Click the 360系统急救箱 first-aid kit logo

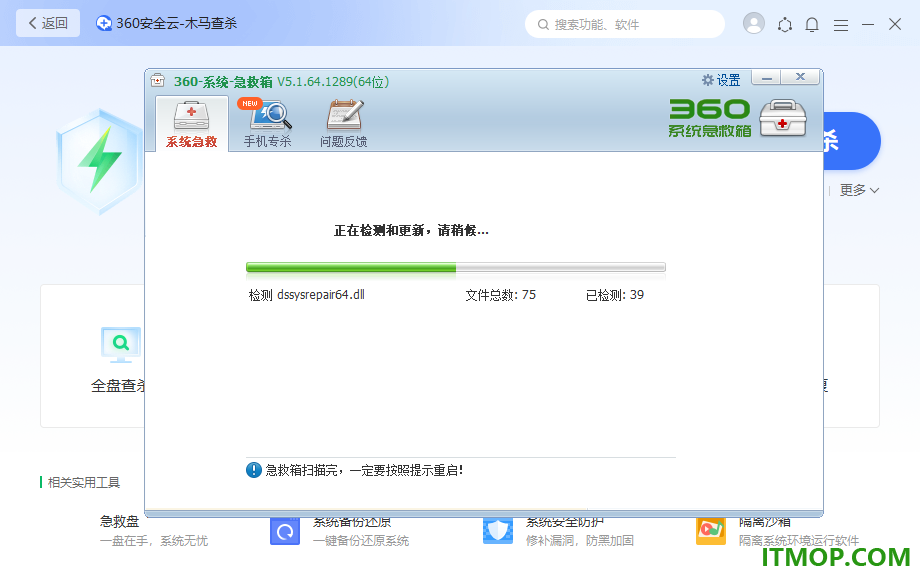(x=783, y=118)
